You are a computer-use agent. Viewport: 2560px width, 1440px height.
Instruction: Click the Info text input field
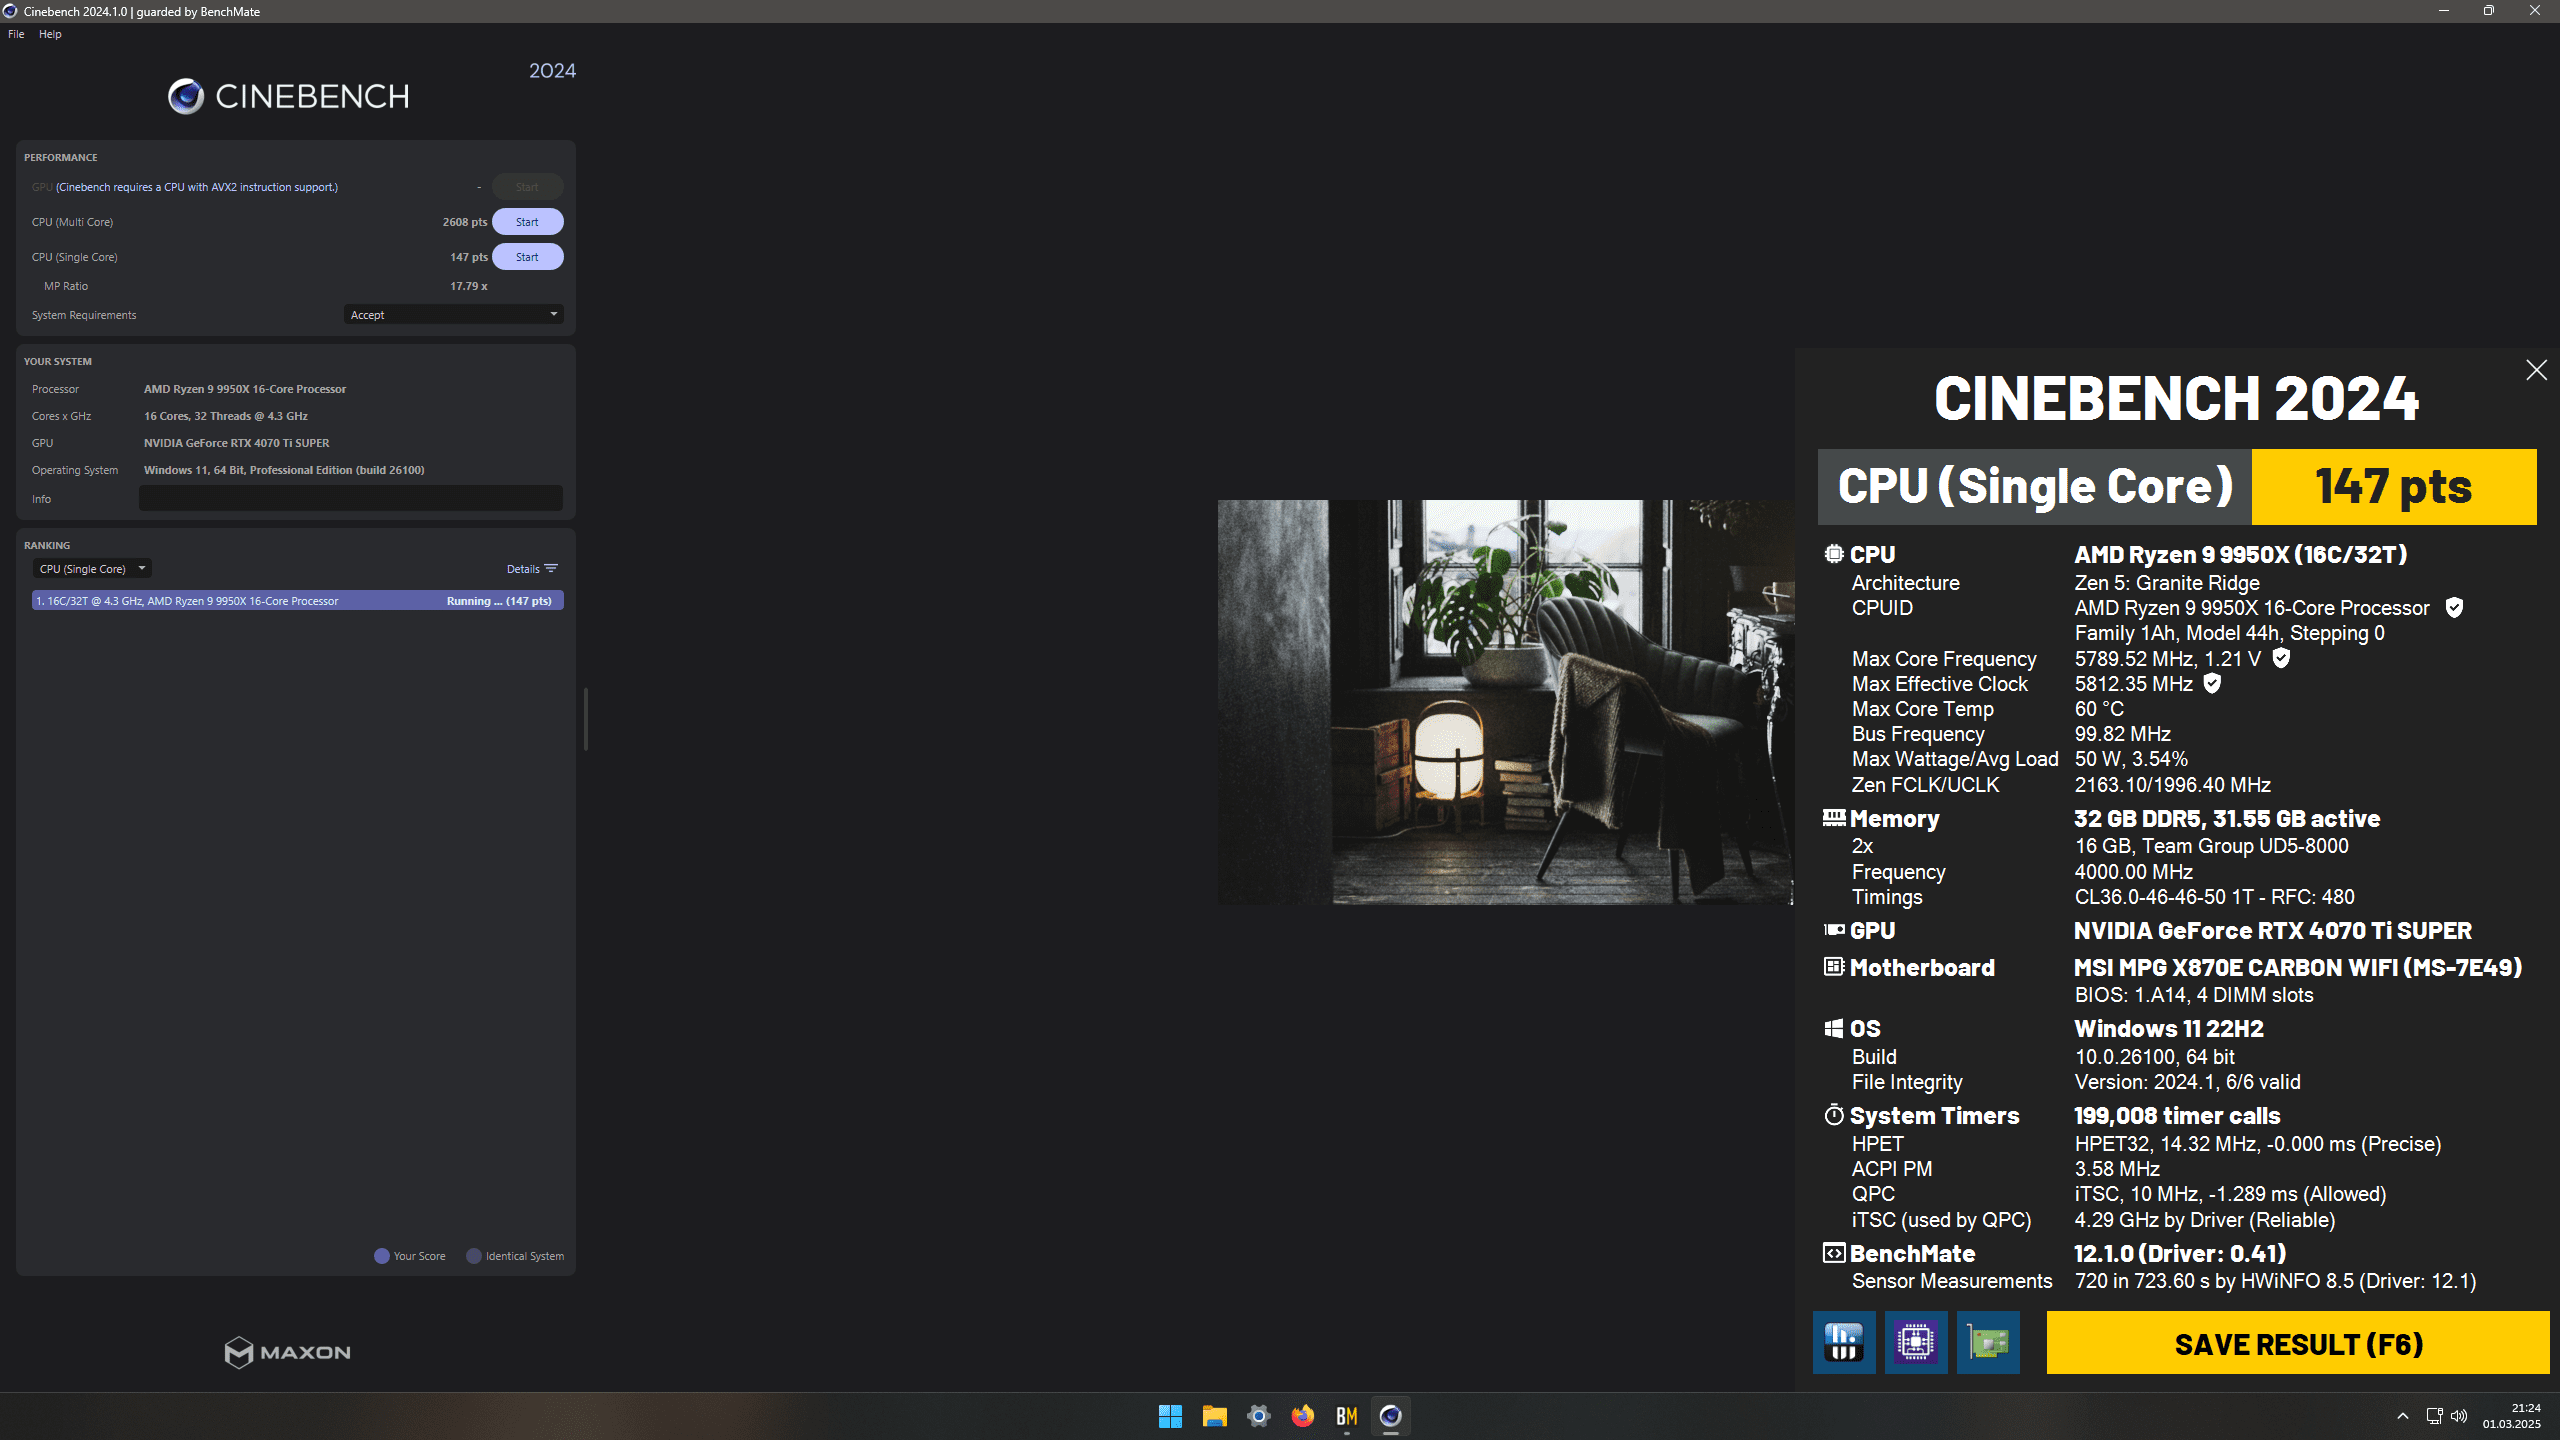tap(350, 499)
